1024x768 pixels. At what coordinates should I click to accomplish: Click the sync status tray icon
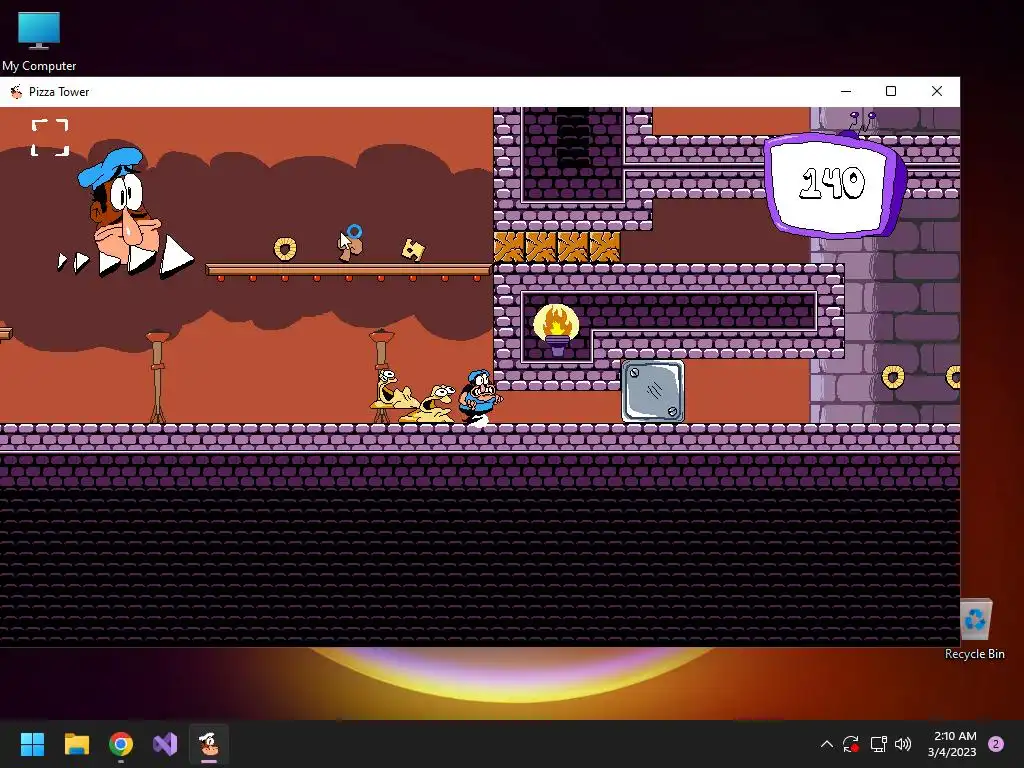tap(850, 744)
